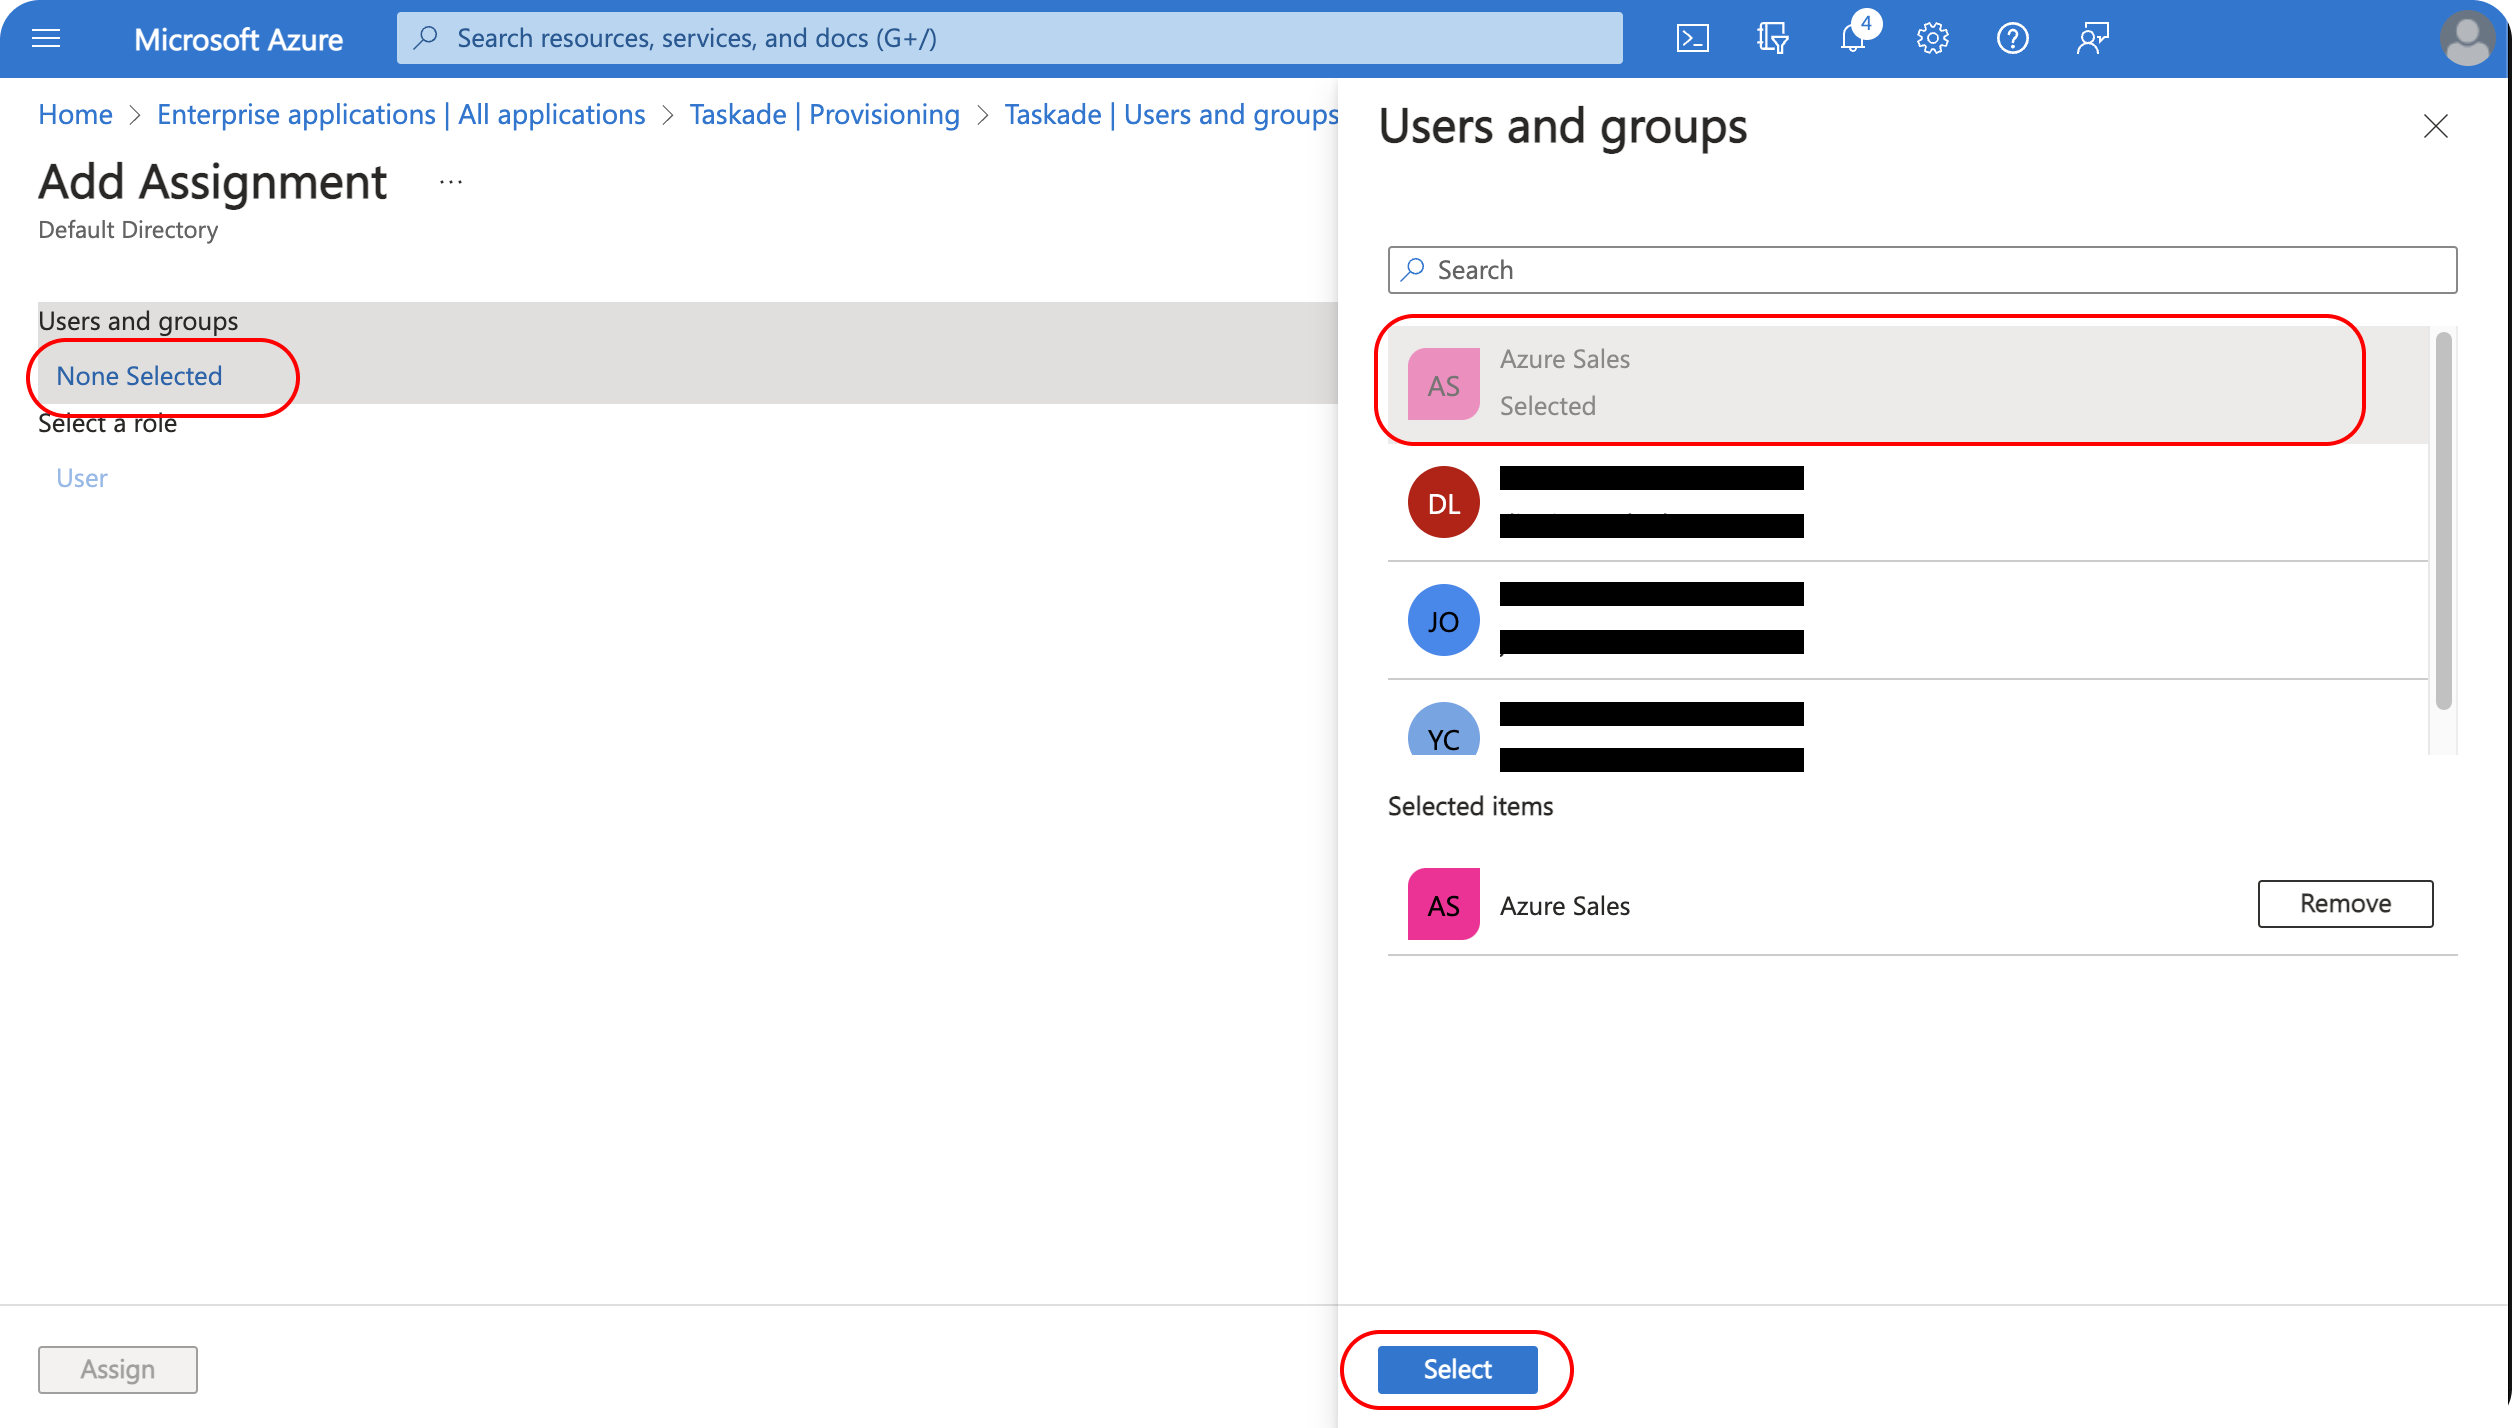Open portal settings gear icon
2512x1428 pixels.
tap(1932, 39)
